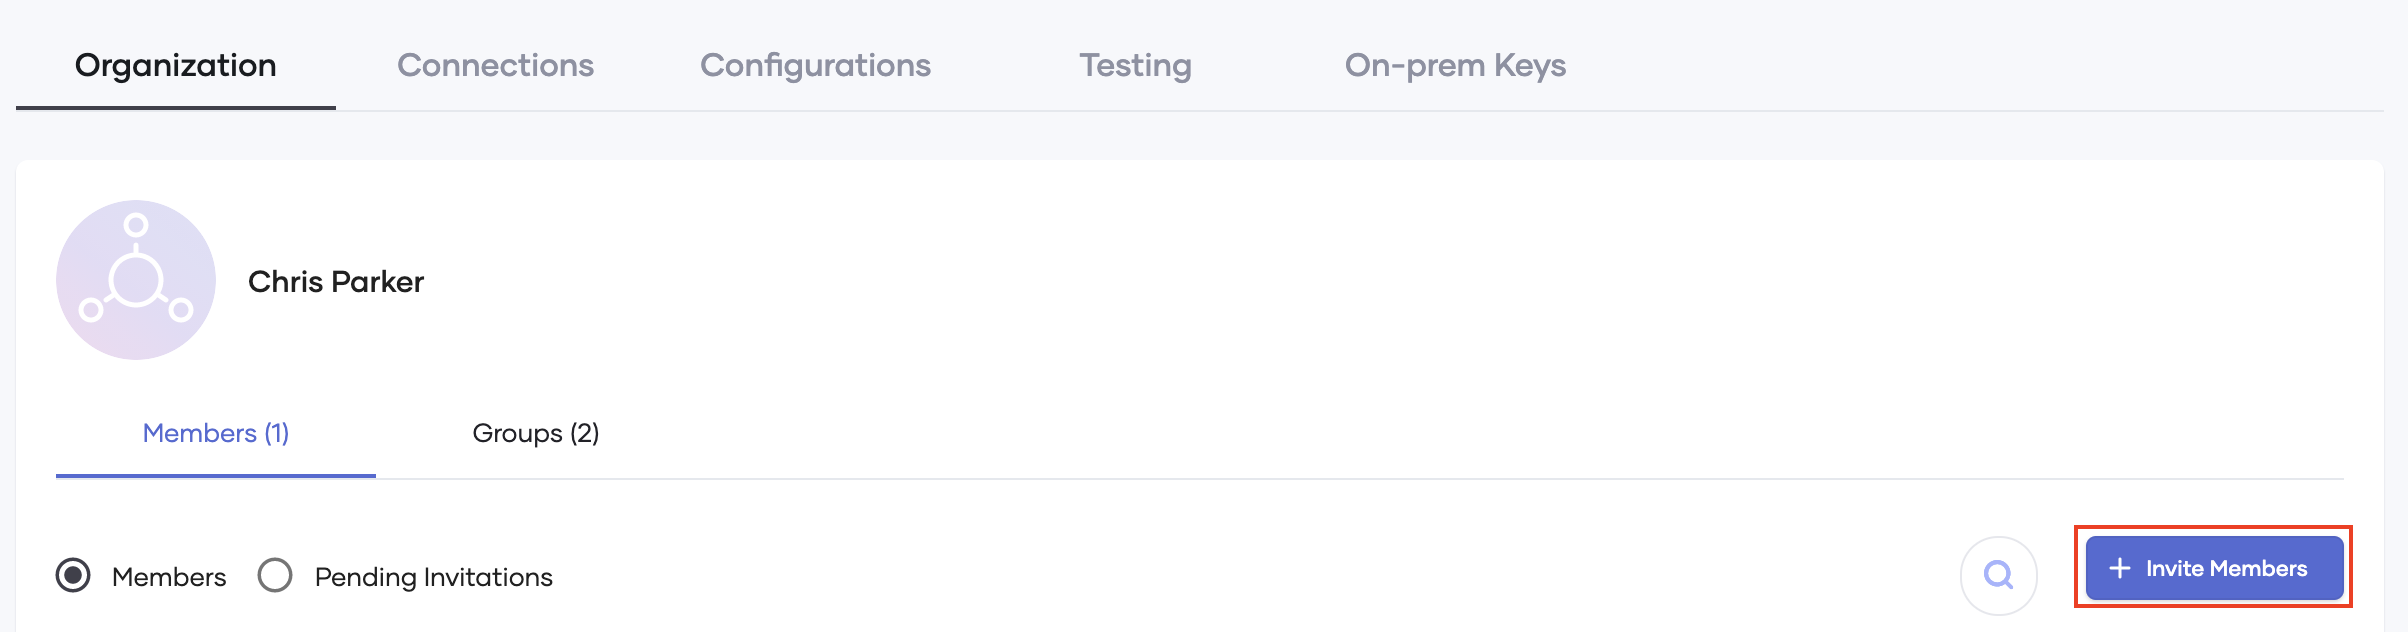Viewport: 2408px width, 632px height.
Task: Click the Pending Invitations label text
Action: tap(433, 577)
